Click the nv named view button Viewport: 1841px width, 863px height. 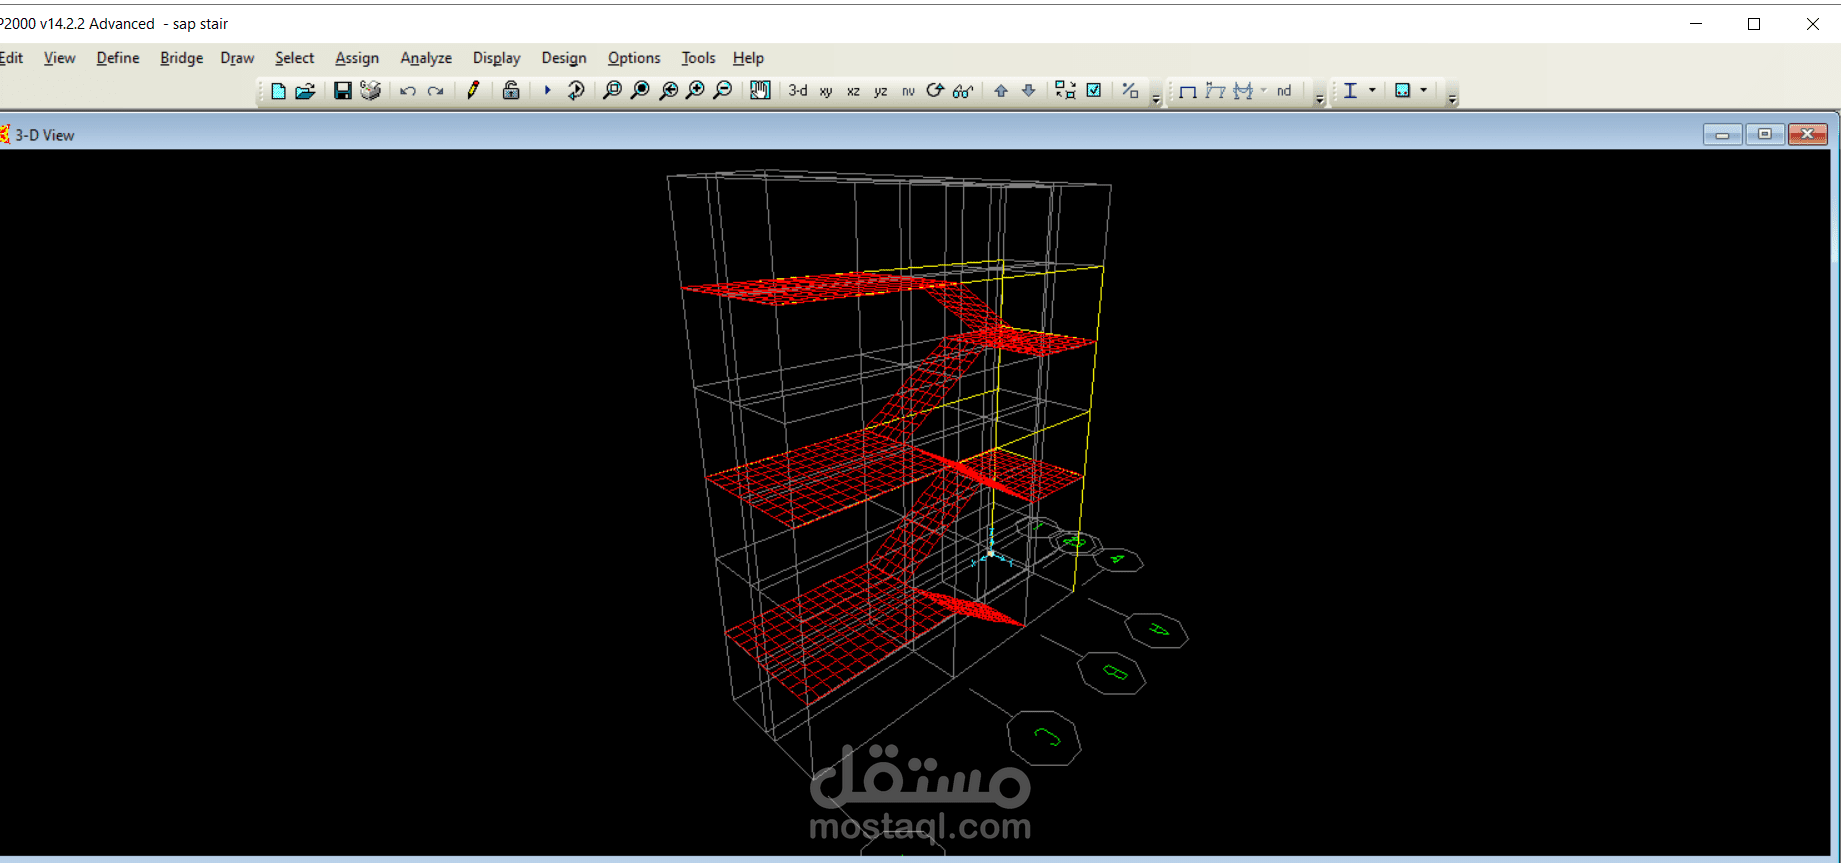pyautogui.click(x=908, y=91)
